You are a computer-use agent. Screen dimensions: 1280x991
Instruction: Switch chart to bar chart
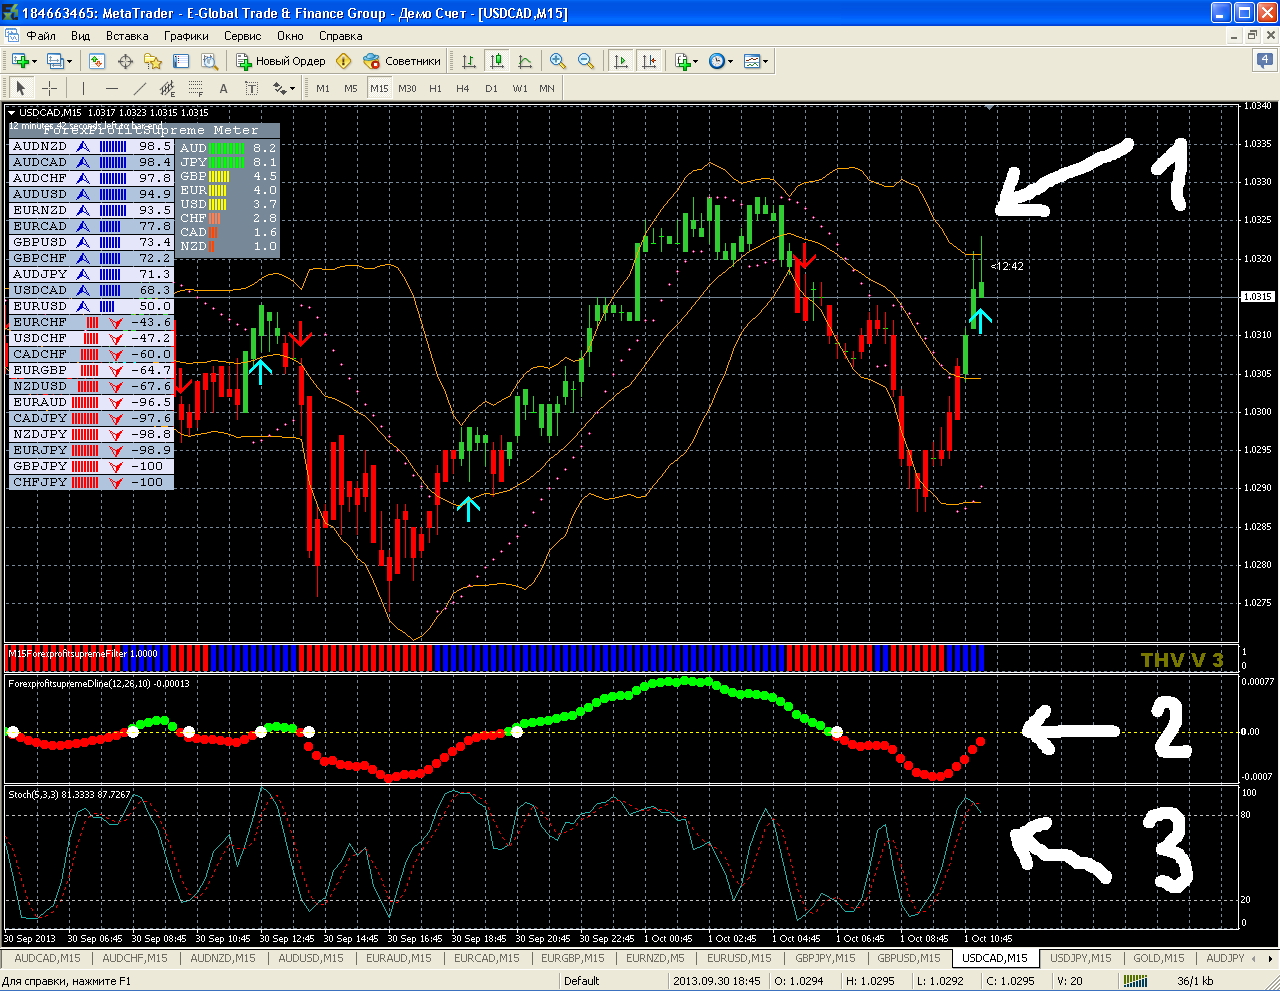[x=469, y=61]
